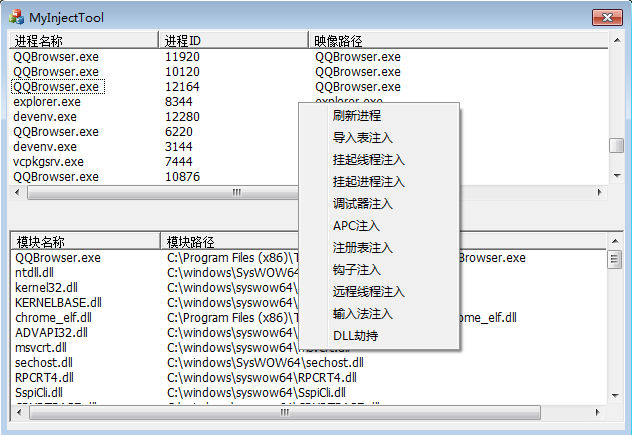Choose 刷新进程 from the context menu
632x435 pixels.
pyautogui.click(x=357, y=116)
